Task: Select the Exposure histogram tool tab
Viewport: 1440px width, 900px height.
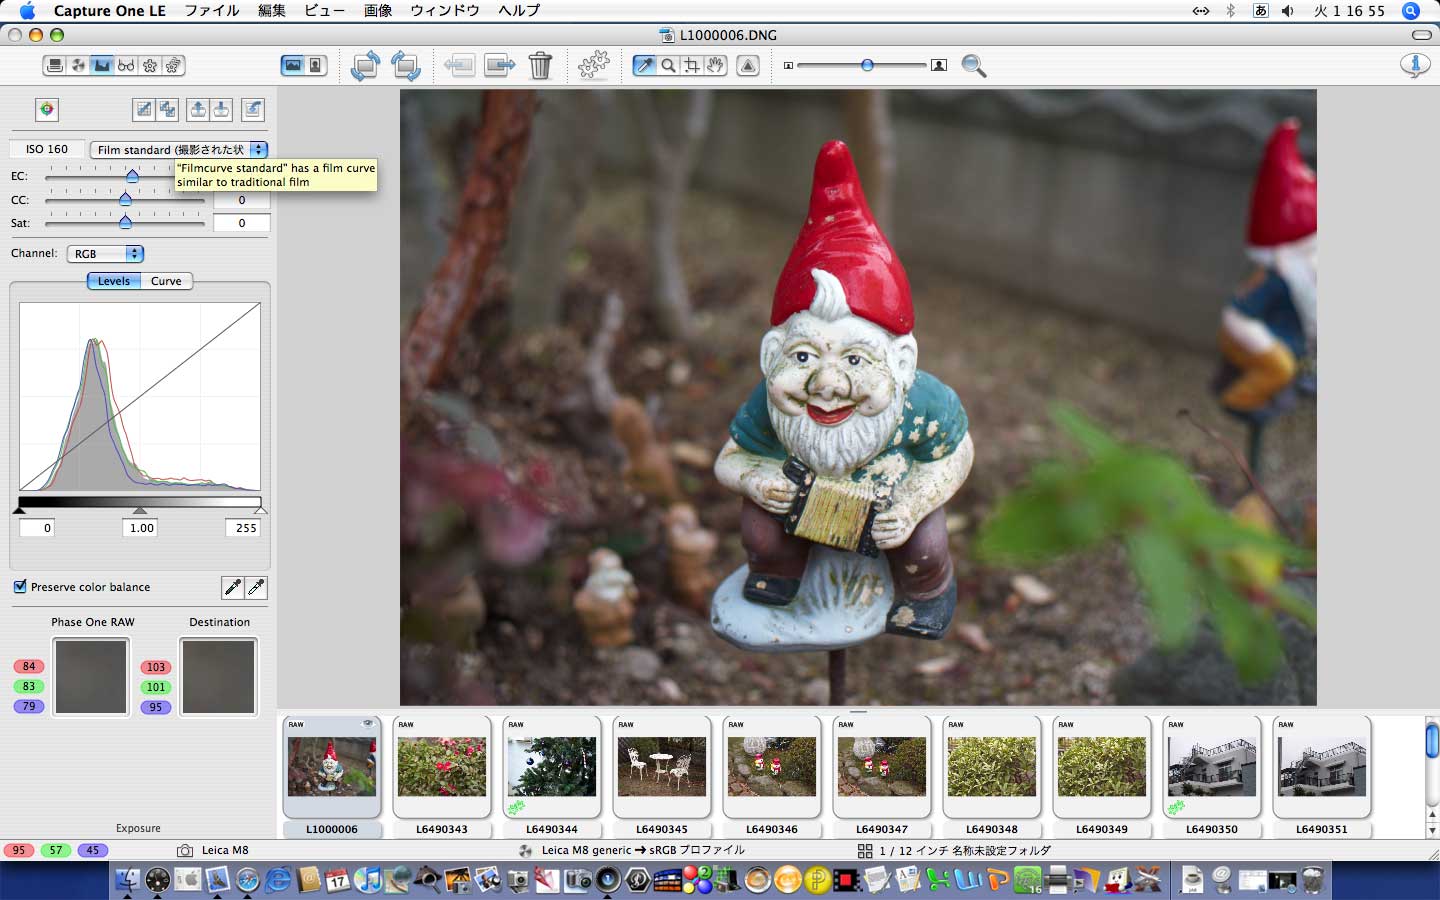Action: coord(102,65)
